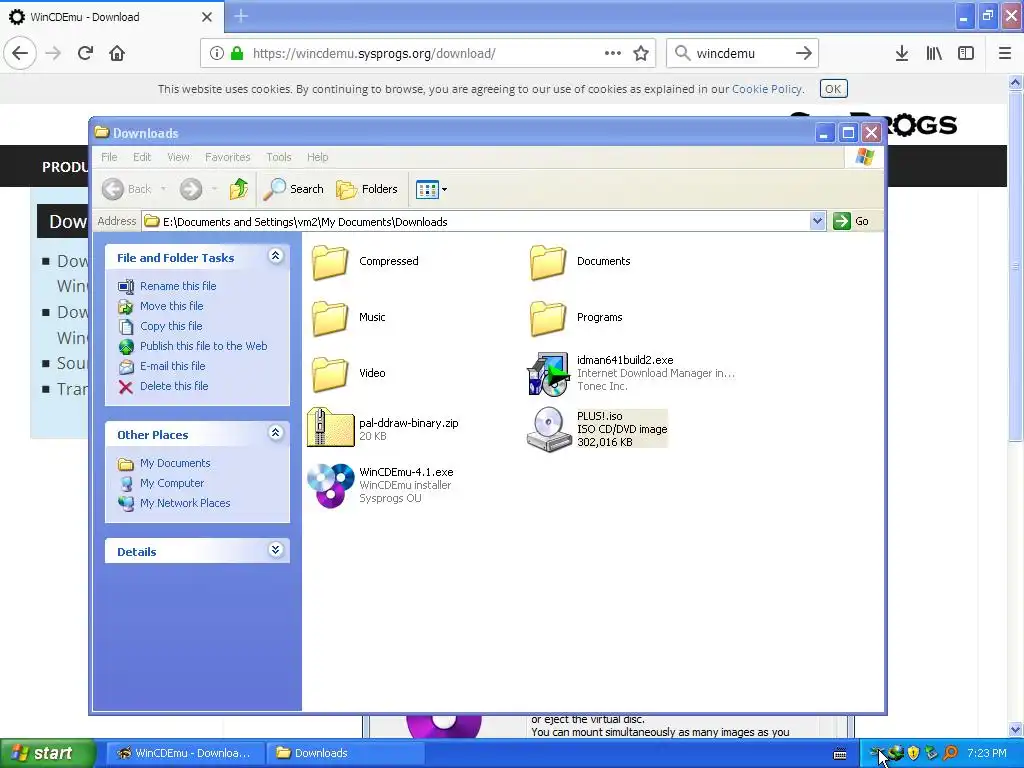Go to My Computer in Other Places
The height and width of the screenshot is (768, 1024).
coord(172,483)
